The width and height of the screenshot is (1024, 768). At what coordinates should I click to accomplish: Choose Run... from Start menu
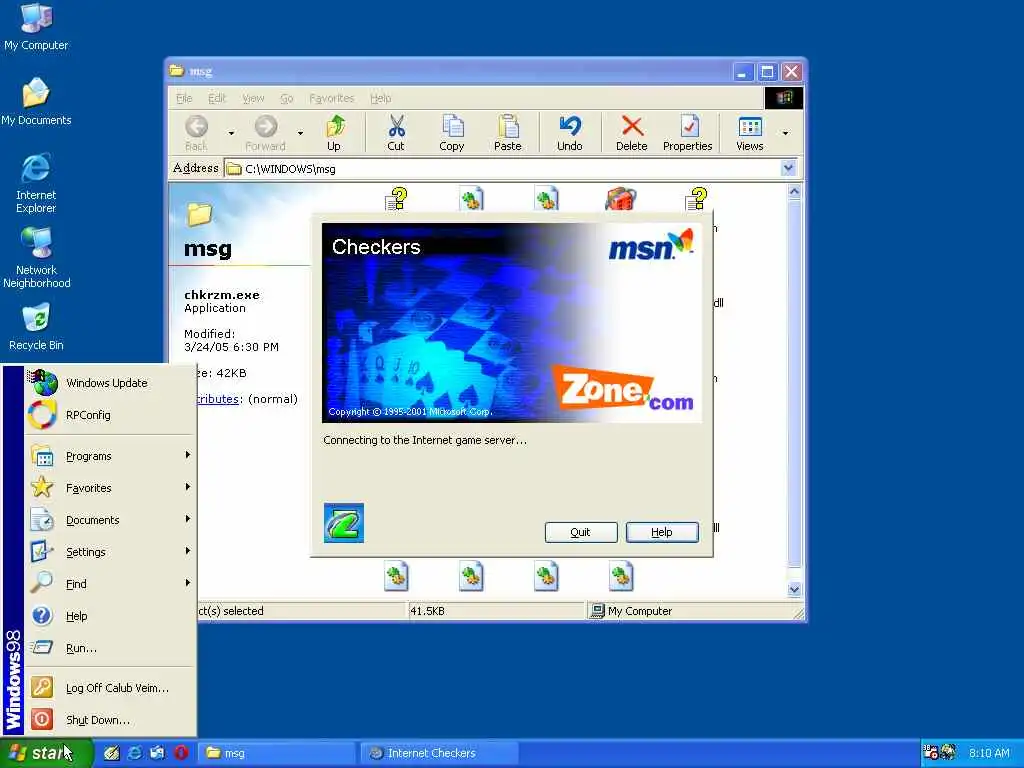point(111,648)
